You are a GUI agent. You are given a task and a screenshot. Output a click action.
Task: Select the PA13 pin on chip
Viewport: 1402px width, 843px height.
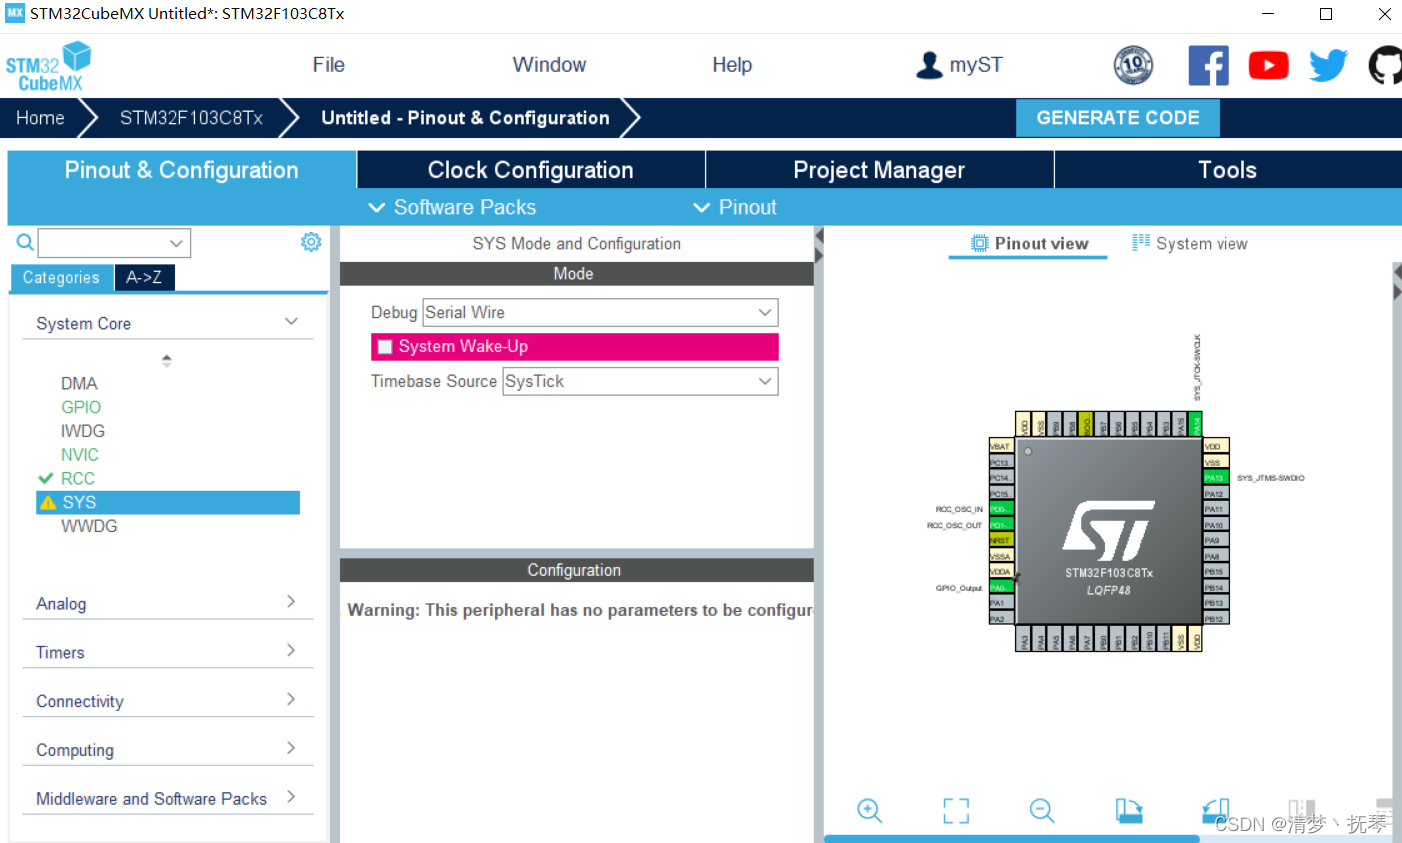pyautogui.click(x=1216, y=478)
